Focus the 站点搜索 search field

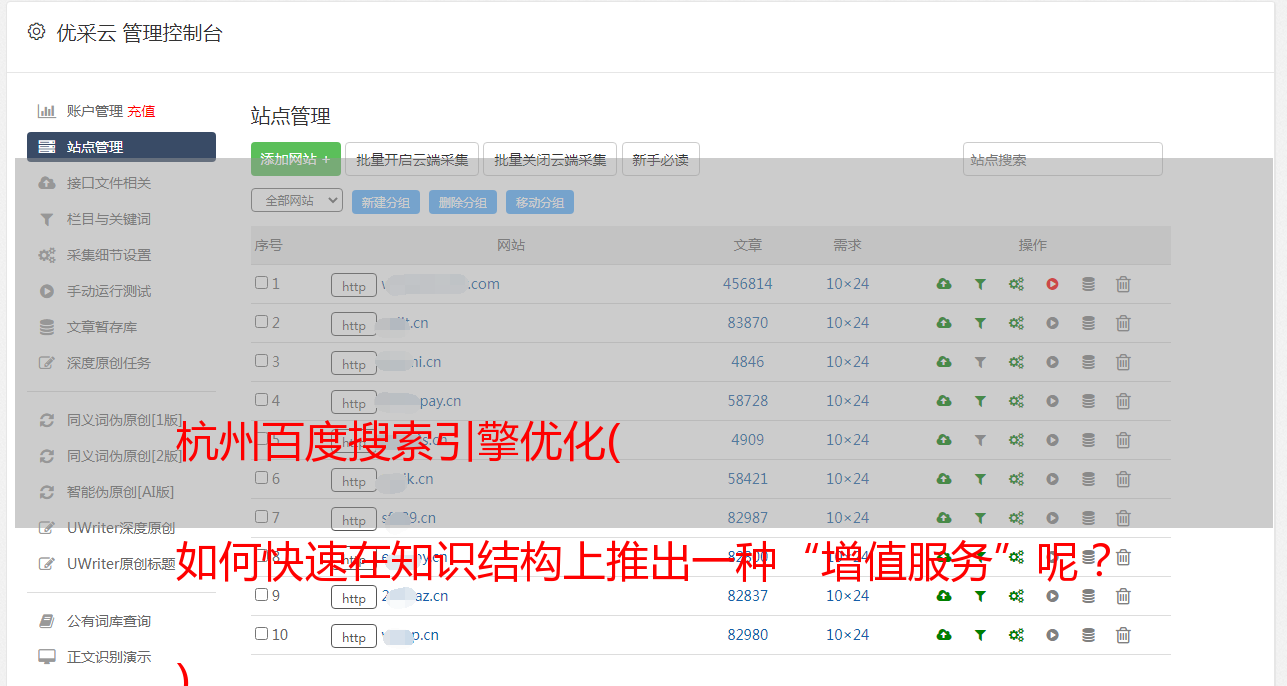point(1062,159)
